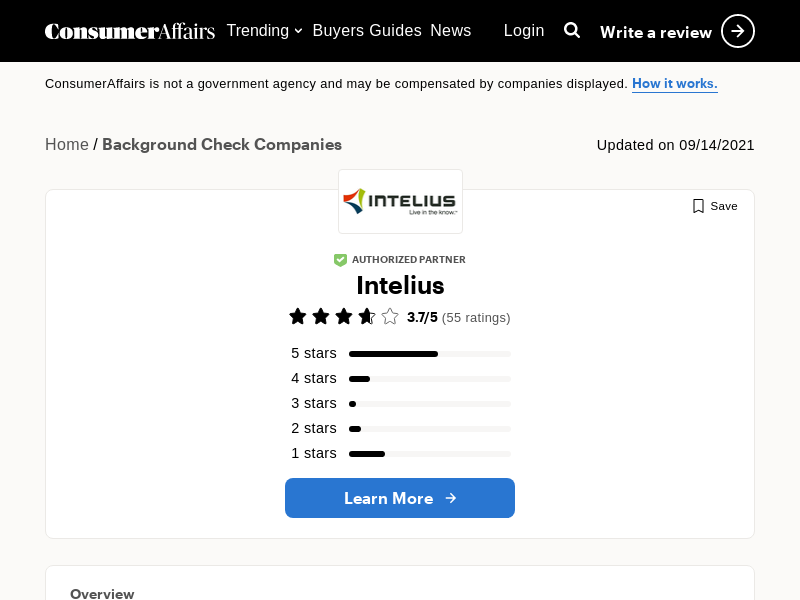
Task: Go to Home breadcrumb
Action: tap(67, 144)
